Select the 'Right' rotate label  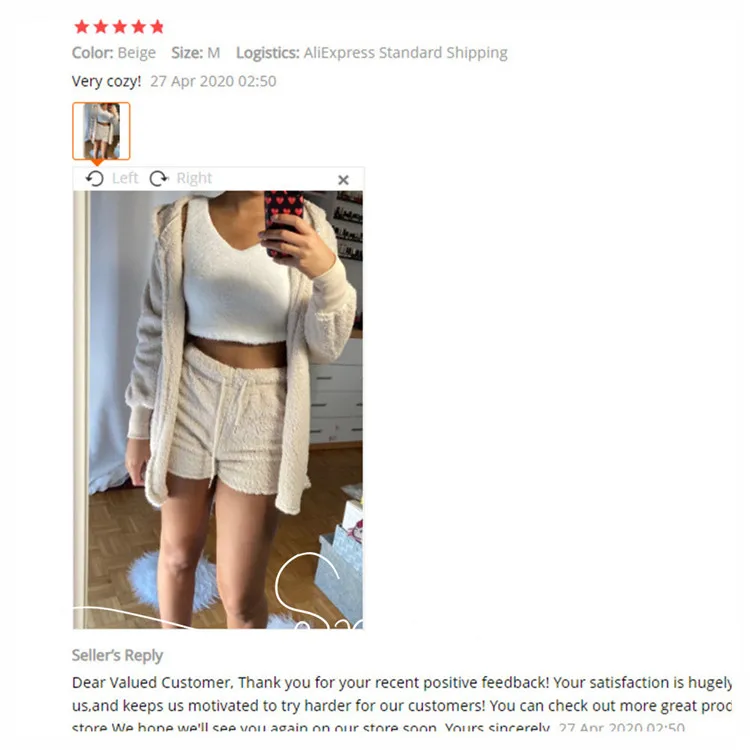click(x=194, y=178)
